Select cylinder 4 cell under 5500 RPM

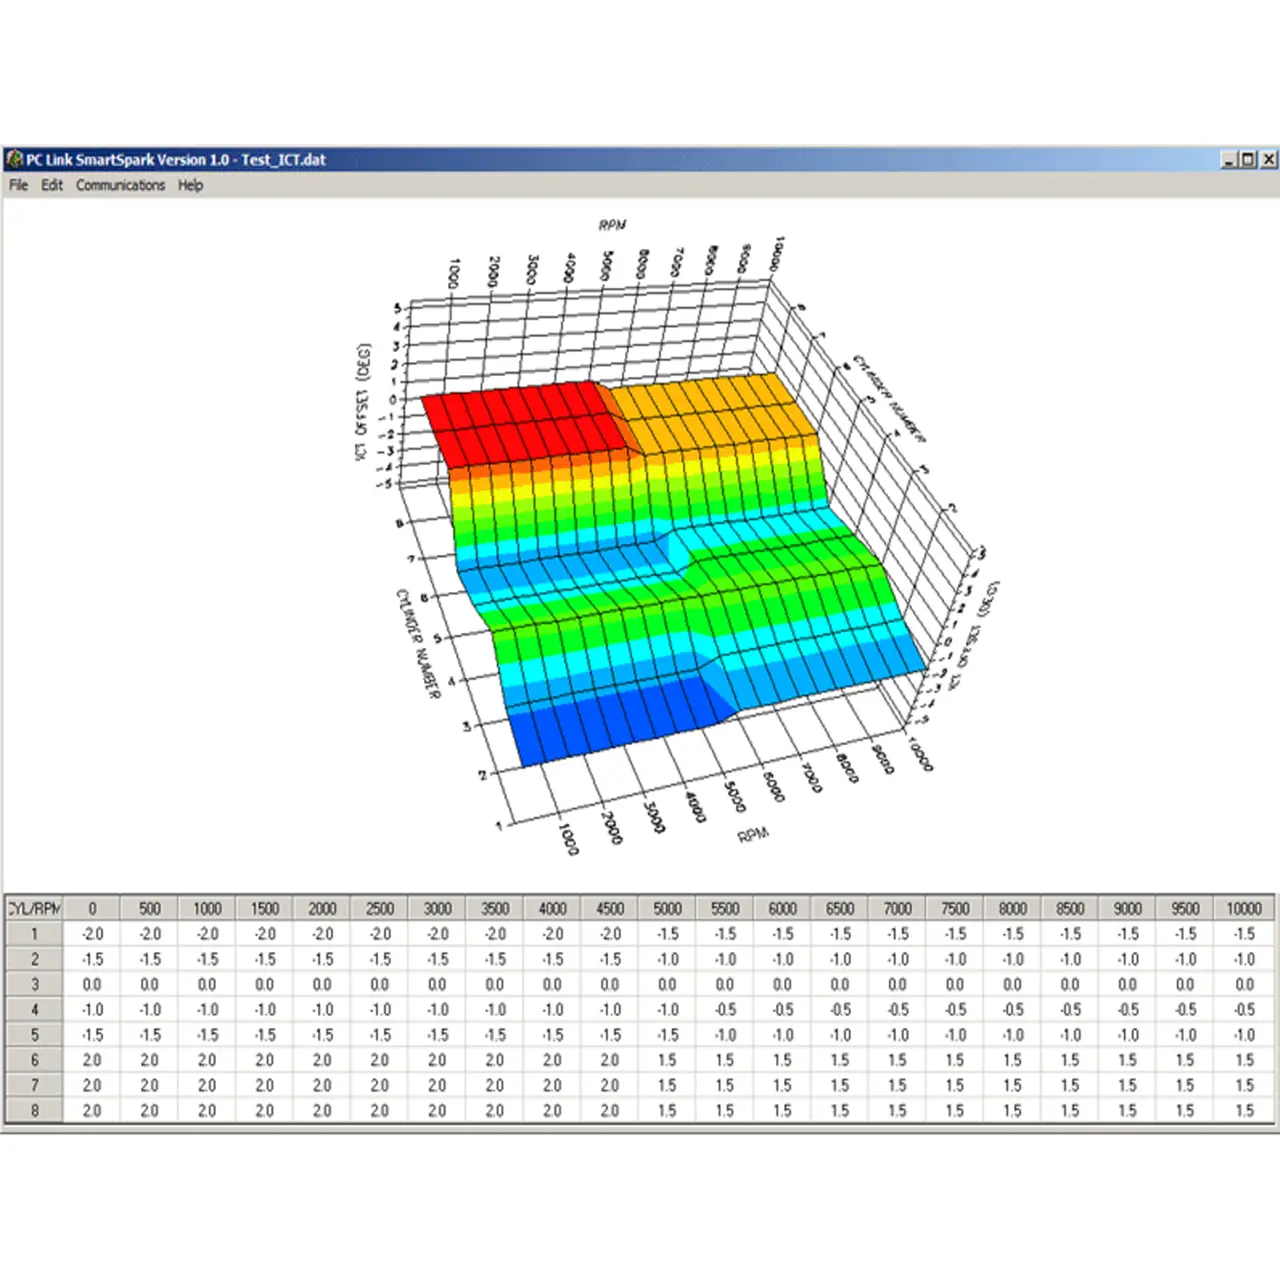click(x=725, y=1010)
